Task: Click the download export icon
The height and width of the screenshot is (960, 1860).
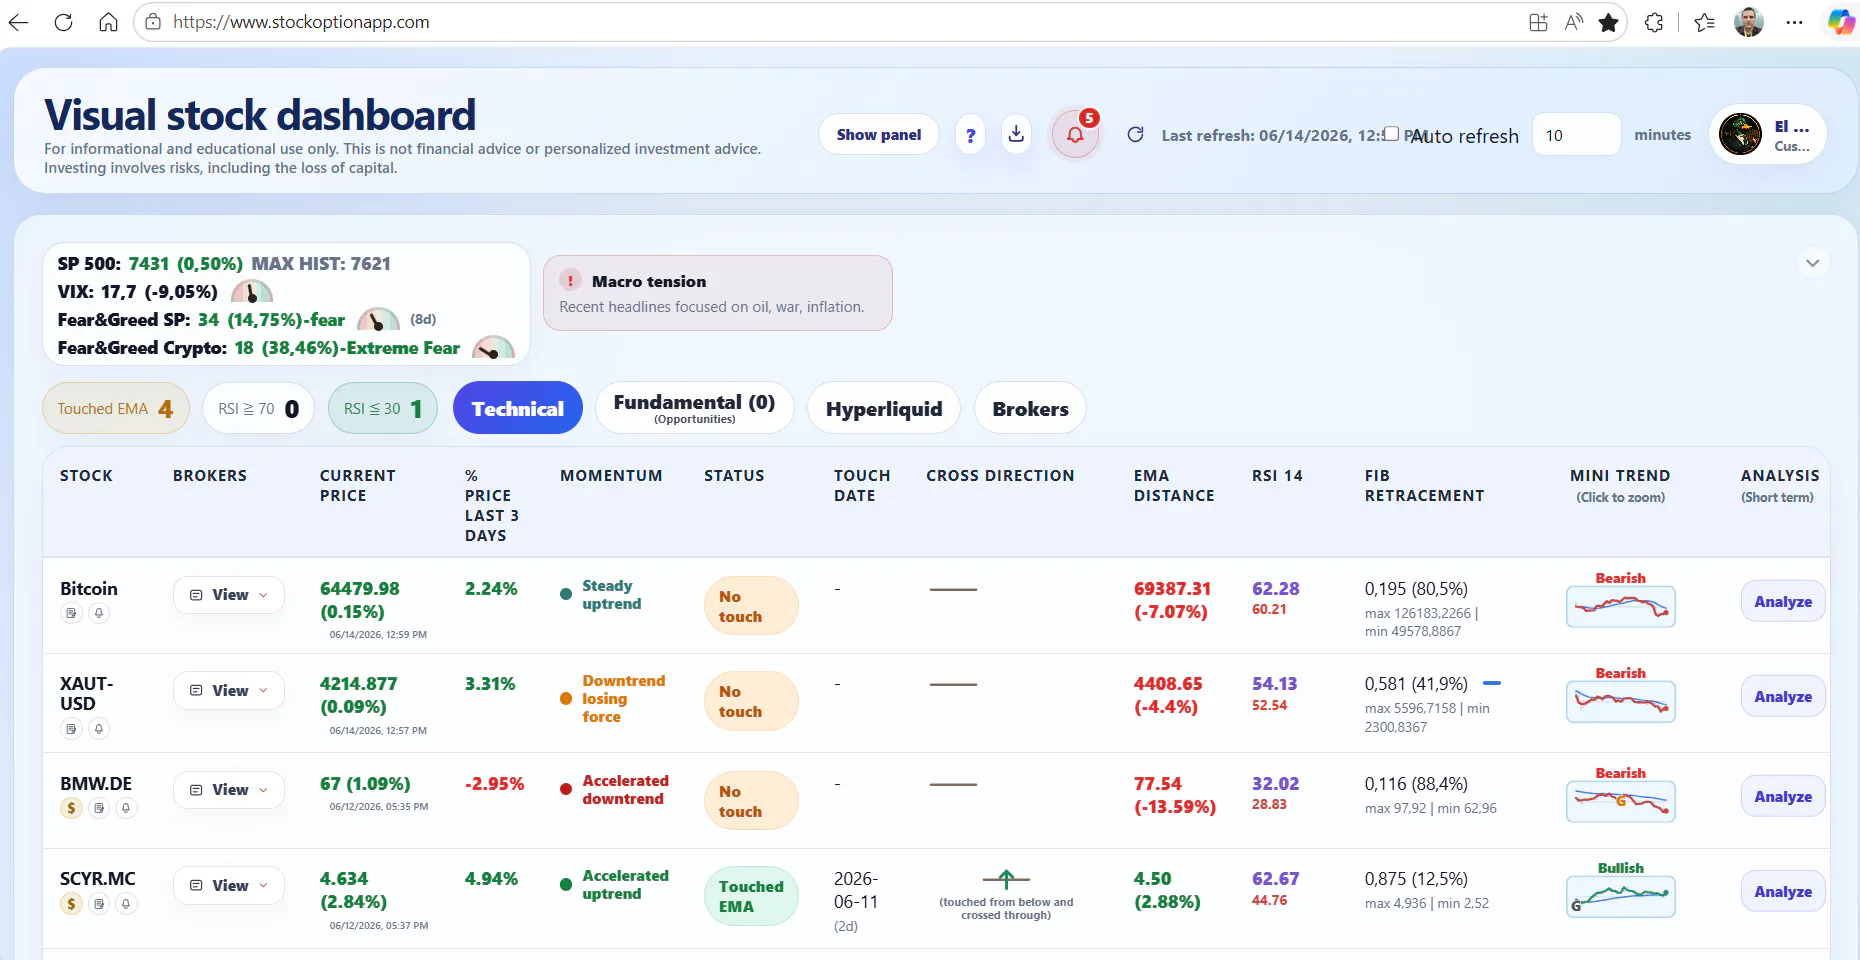Action: click(x=1016, y=134)
